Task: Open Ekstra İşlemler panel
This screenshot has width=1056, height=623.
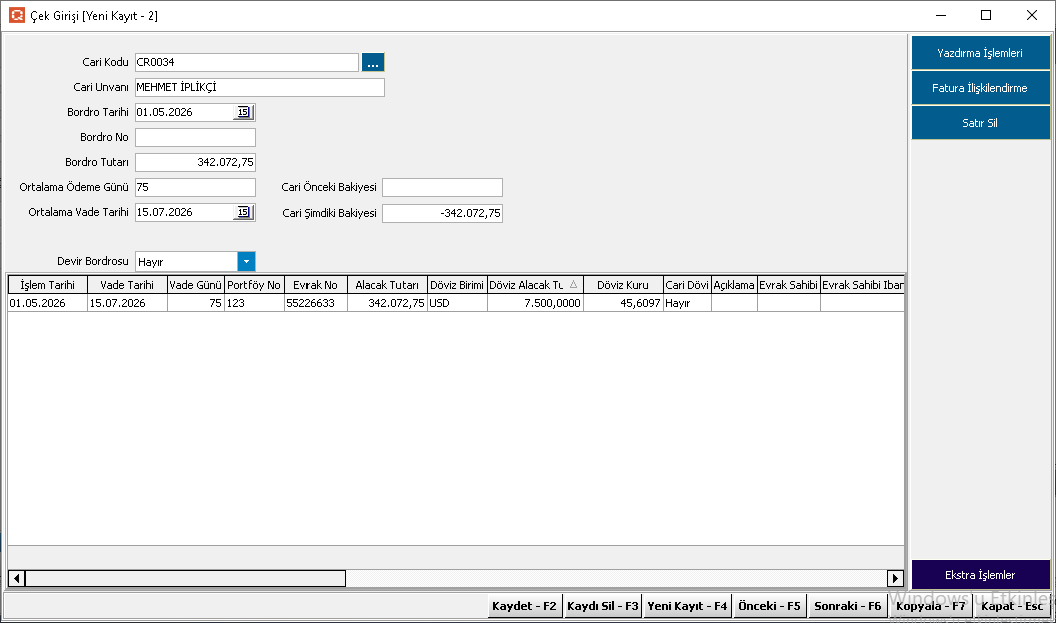Action: click(x=980, y=575)
